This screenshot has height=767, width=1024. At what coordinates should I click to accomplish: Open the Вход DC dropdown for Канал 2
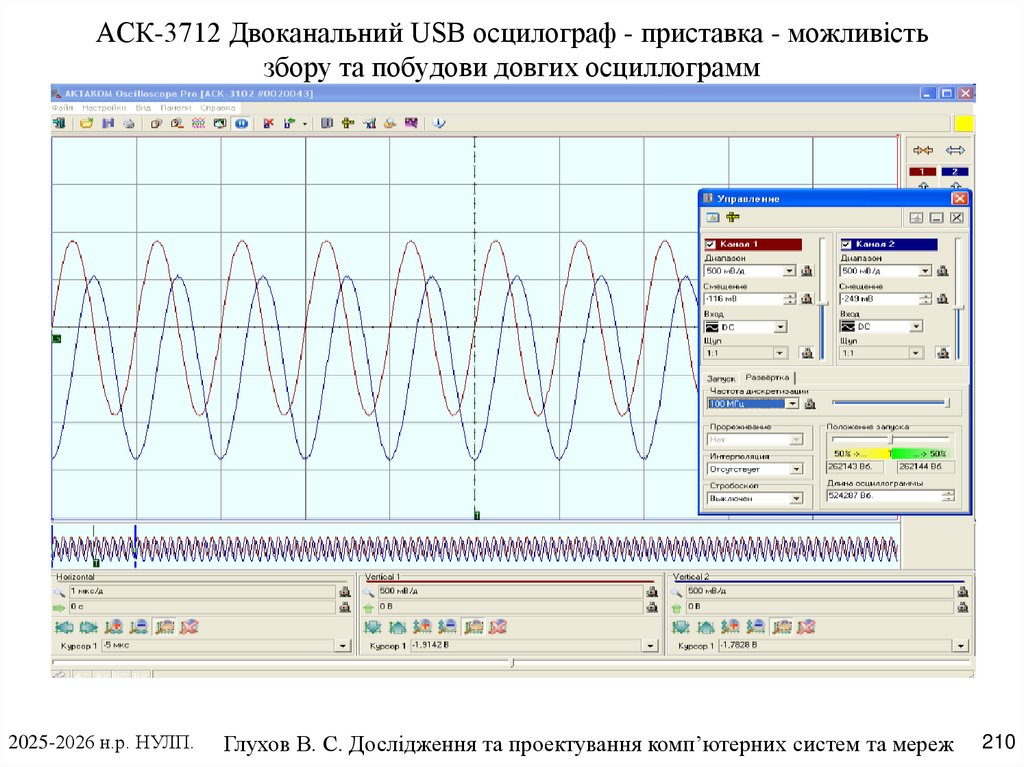click(915, 327)
